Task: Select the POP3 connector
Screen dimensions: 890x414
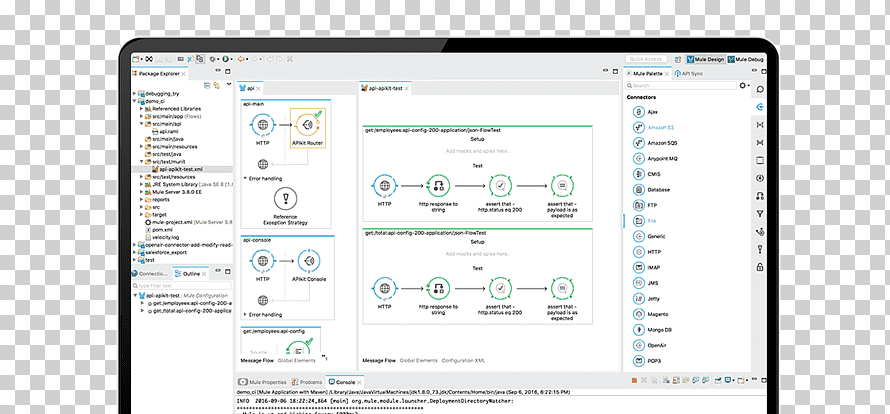Action: click(x=647, y=361)
